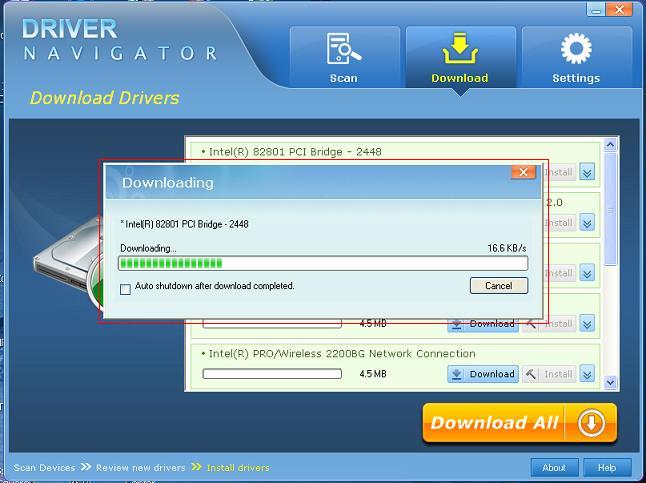Close the Driver Navigator window
Viewport: 646px width, 483px height.
(x=619, y=10)
